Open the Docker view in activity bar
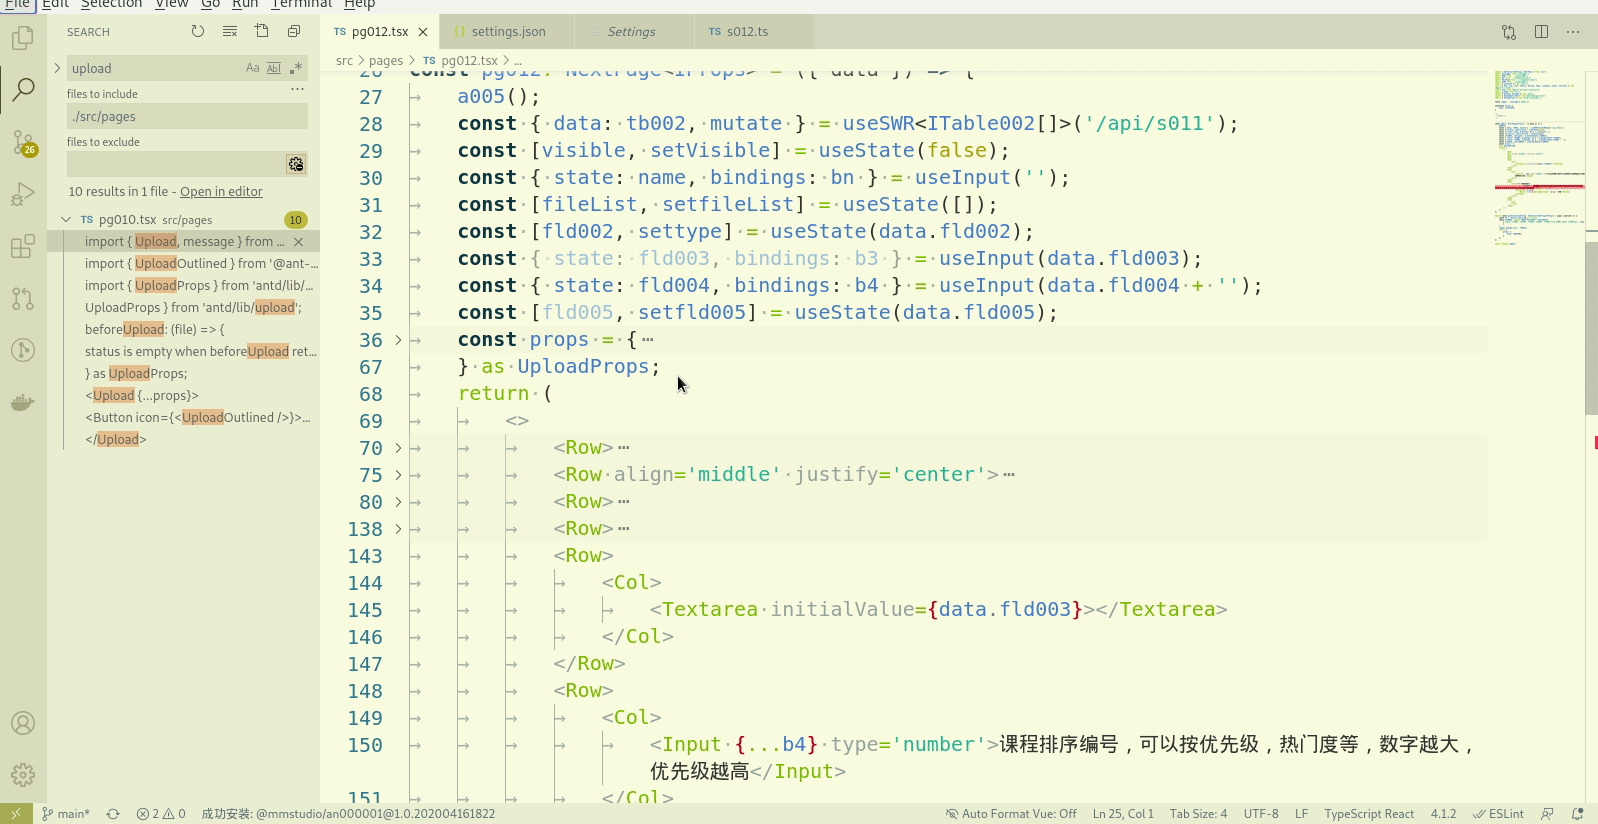Screen dimensions: 1598x824 coord(23,402)
